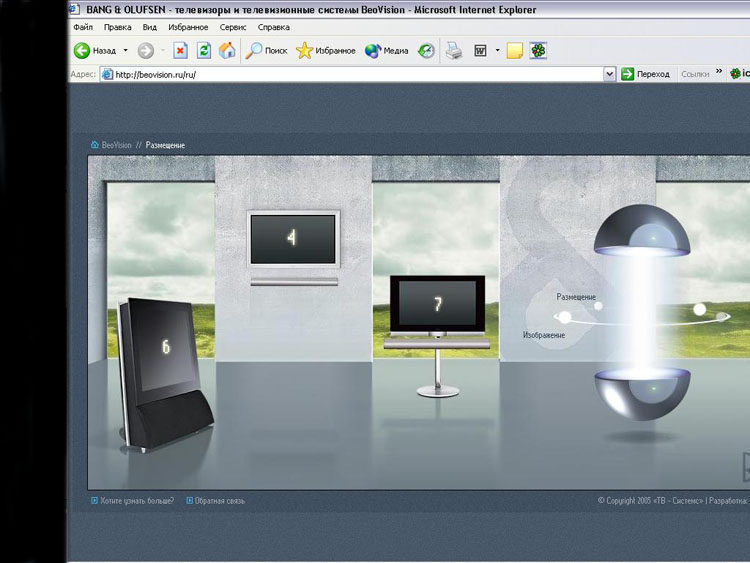The height and width of the screenshot is (563, 750).
Task: Select the stand TV labeled 7
Action: [x=437, y=304]
